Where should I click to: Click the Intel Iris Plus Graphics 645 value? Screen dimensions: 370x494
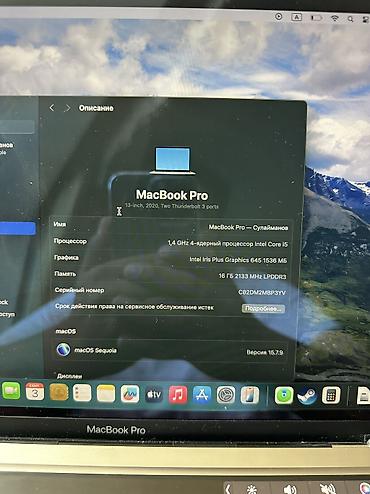238,260
